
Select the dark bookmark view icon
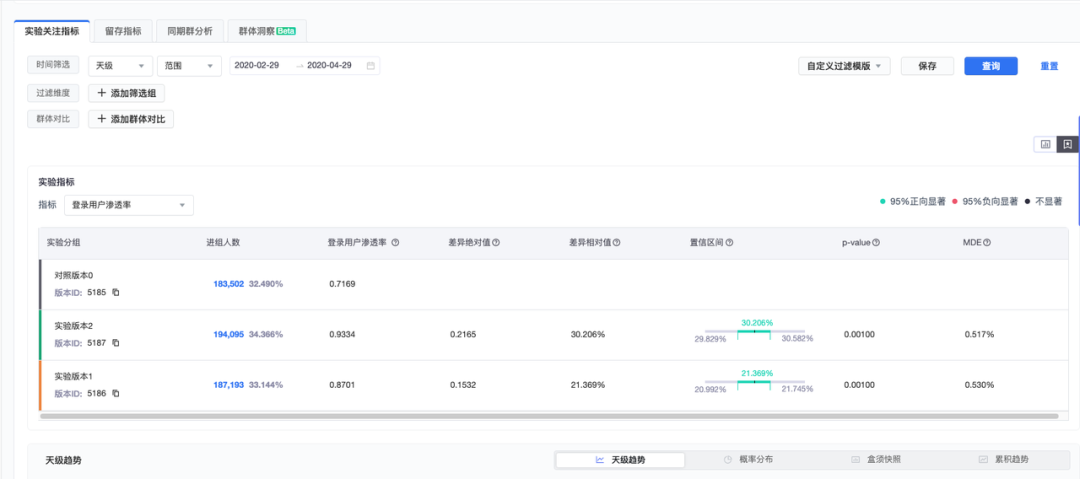pos(1067,144)
